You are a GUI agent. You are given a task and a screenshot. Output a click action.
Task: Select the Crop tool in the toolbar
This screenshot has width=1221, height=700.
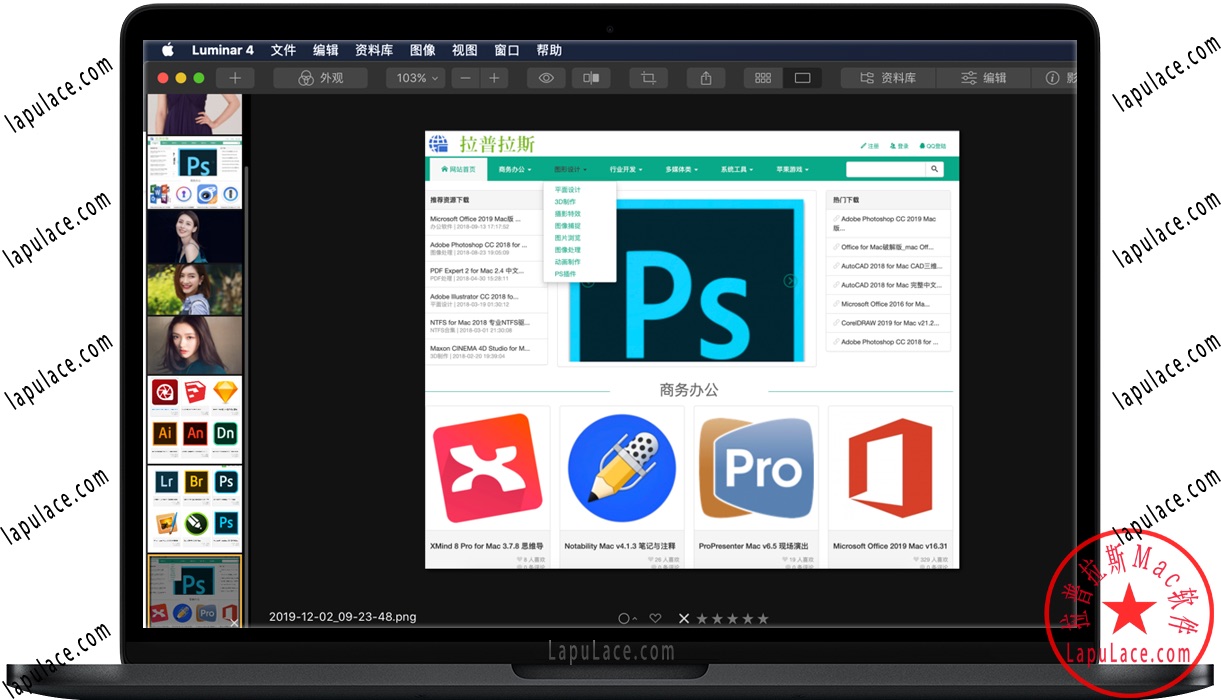648,77
